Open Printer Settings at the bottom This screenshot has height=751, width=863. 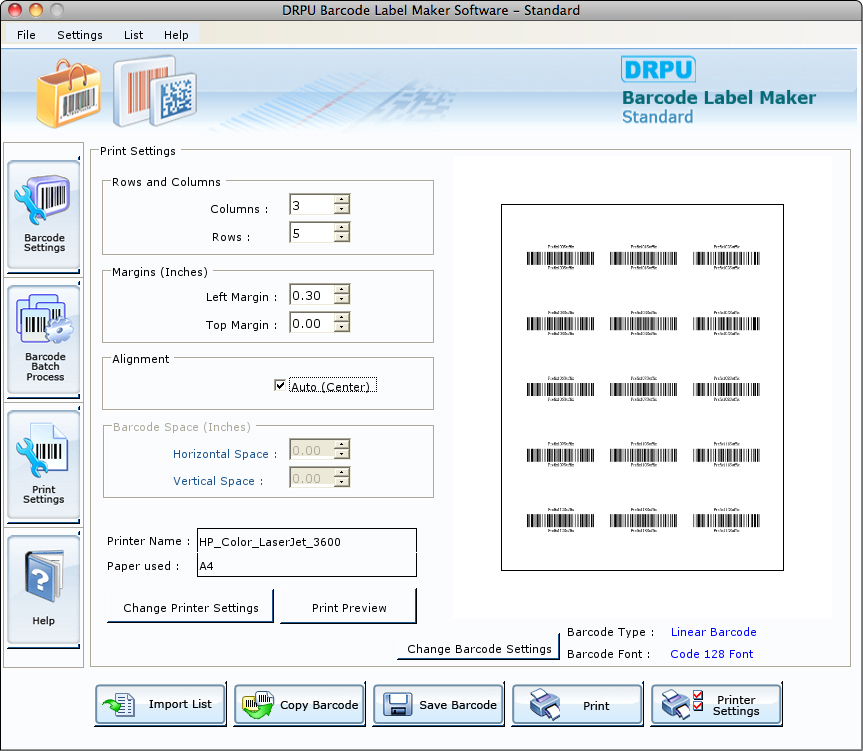[x=716, y=704]
